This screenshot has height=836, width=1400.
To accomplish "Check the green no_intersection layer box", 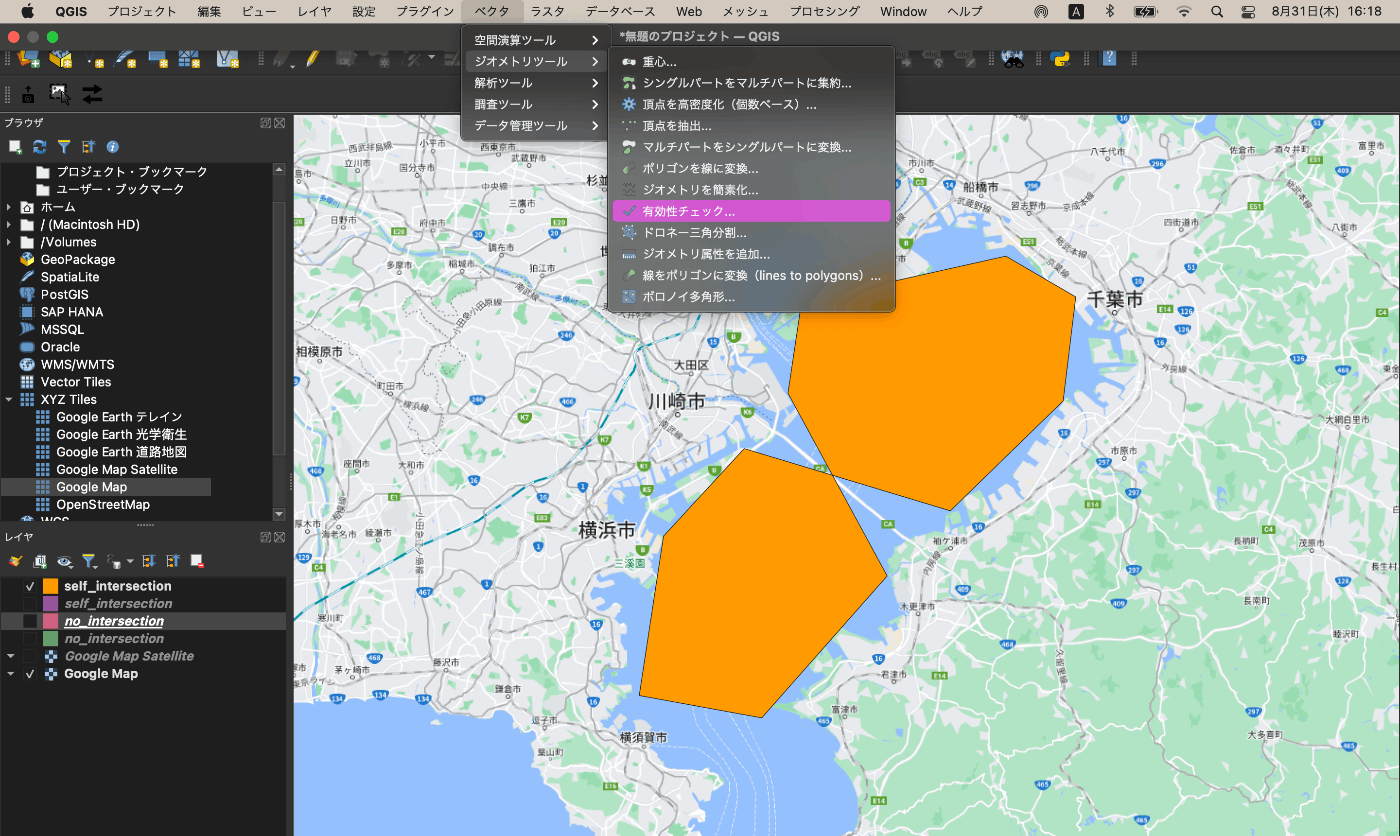I will [30, 639].
